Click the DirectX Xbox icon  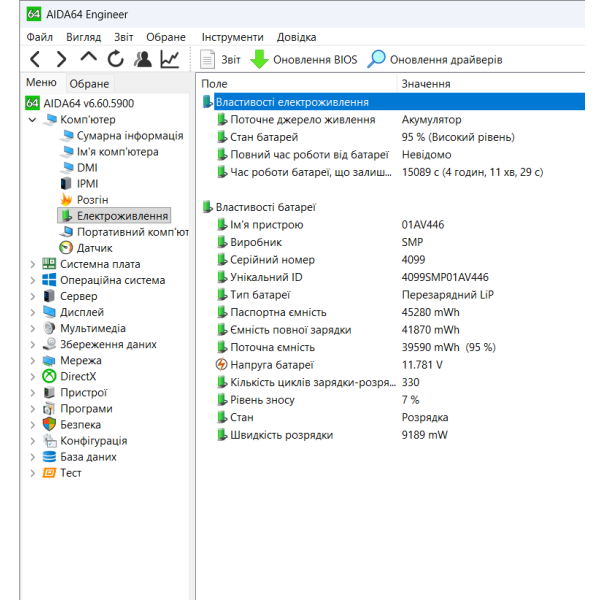49,377
